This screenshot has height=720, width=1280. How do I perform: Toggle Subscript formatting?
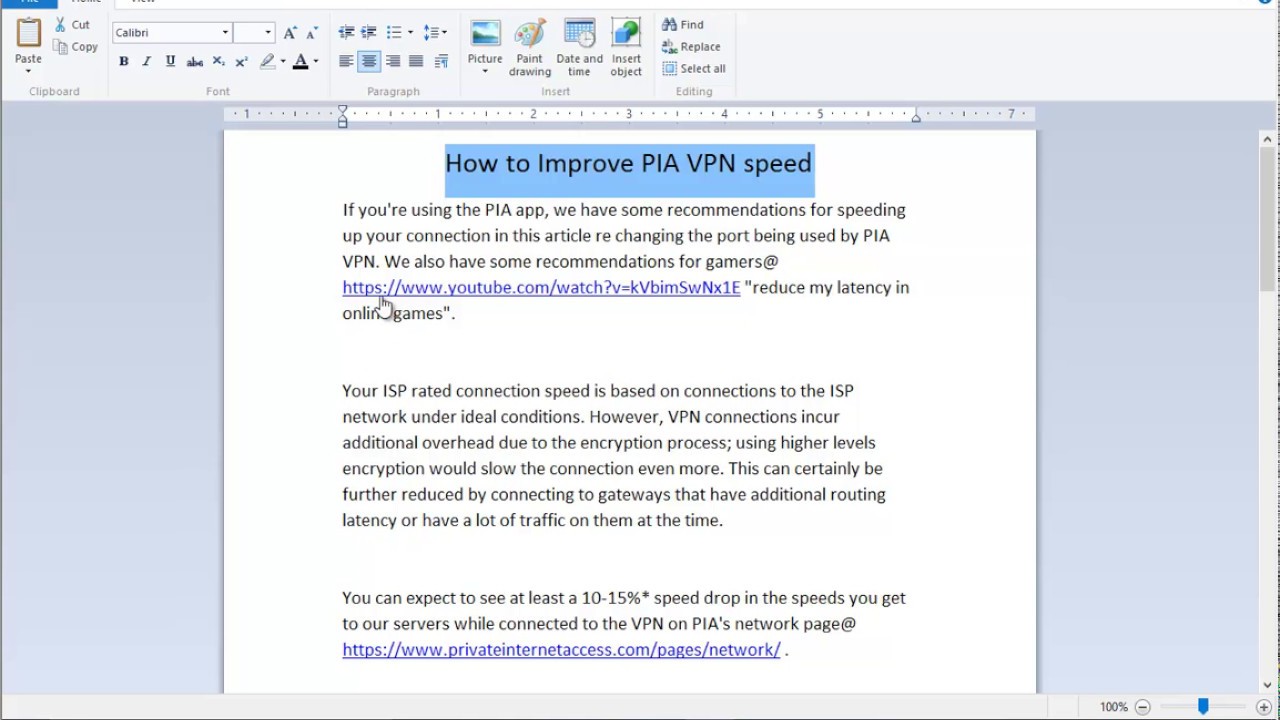pyautogui.click(x=218, y=62)
